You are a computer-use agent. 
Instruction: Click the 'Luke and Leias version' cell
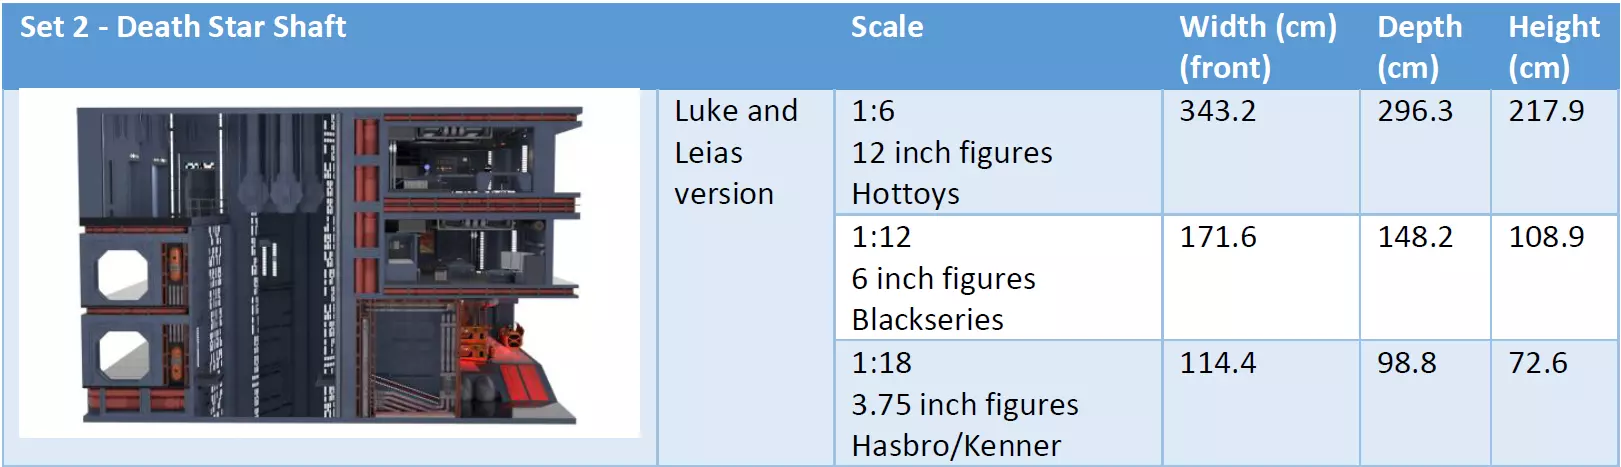tap(736, 152)
